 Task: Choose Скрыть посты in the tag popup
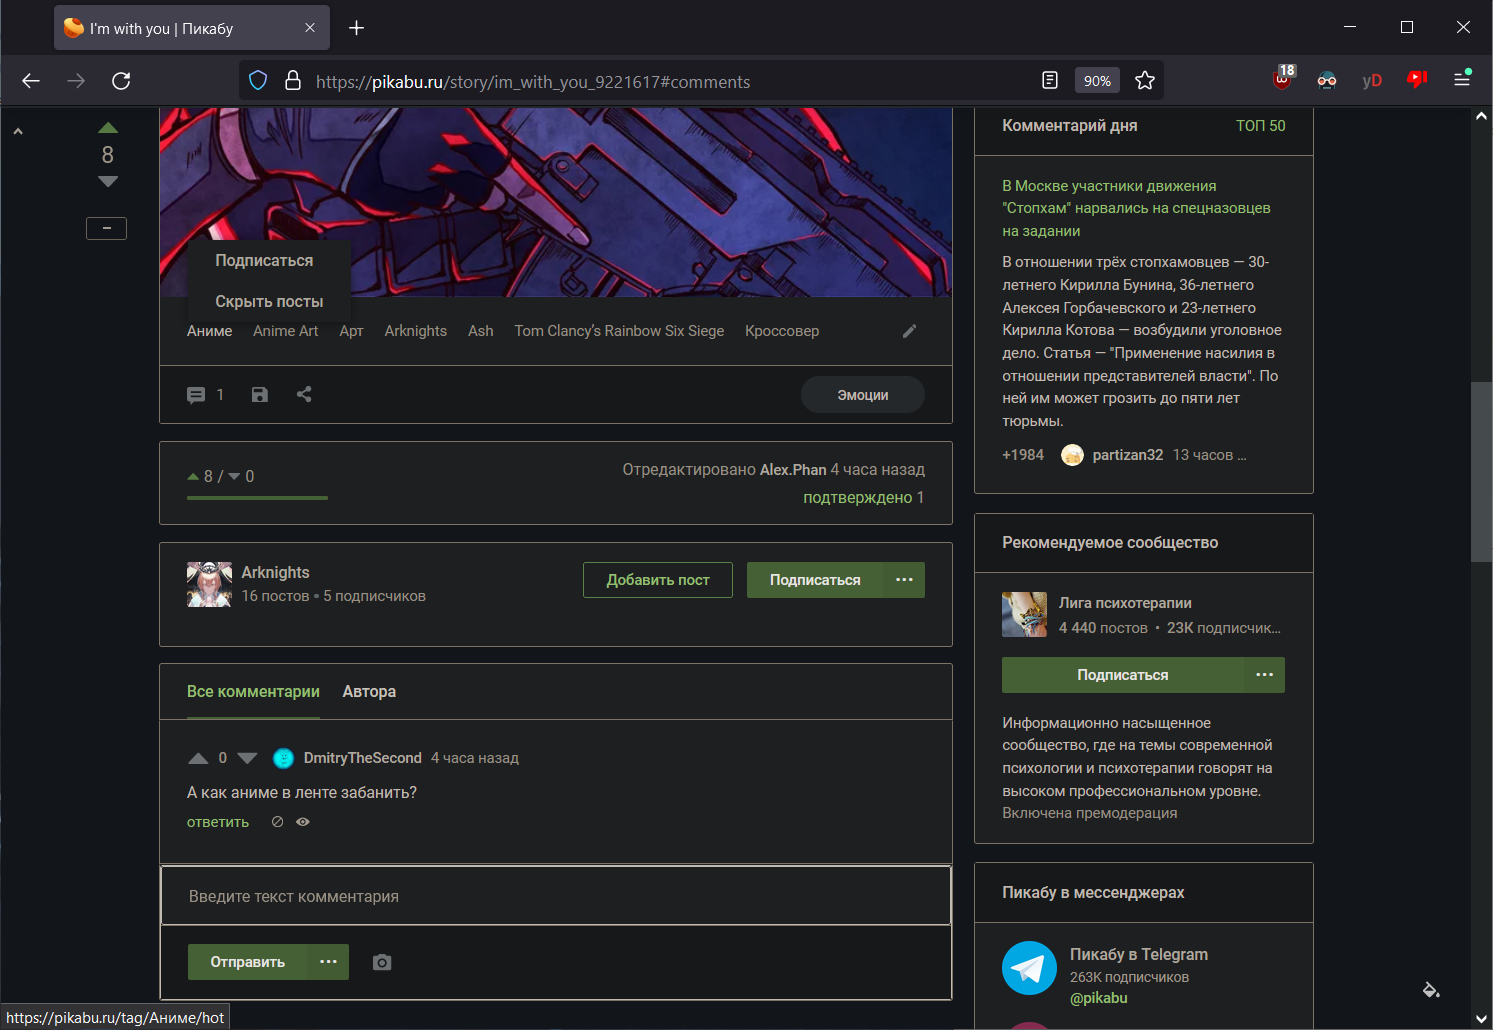pos(269,302)
